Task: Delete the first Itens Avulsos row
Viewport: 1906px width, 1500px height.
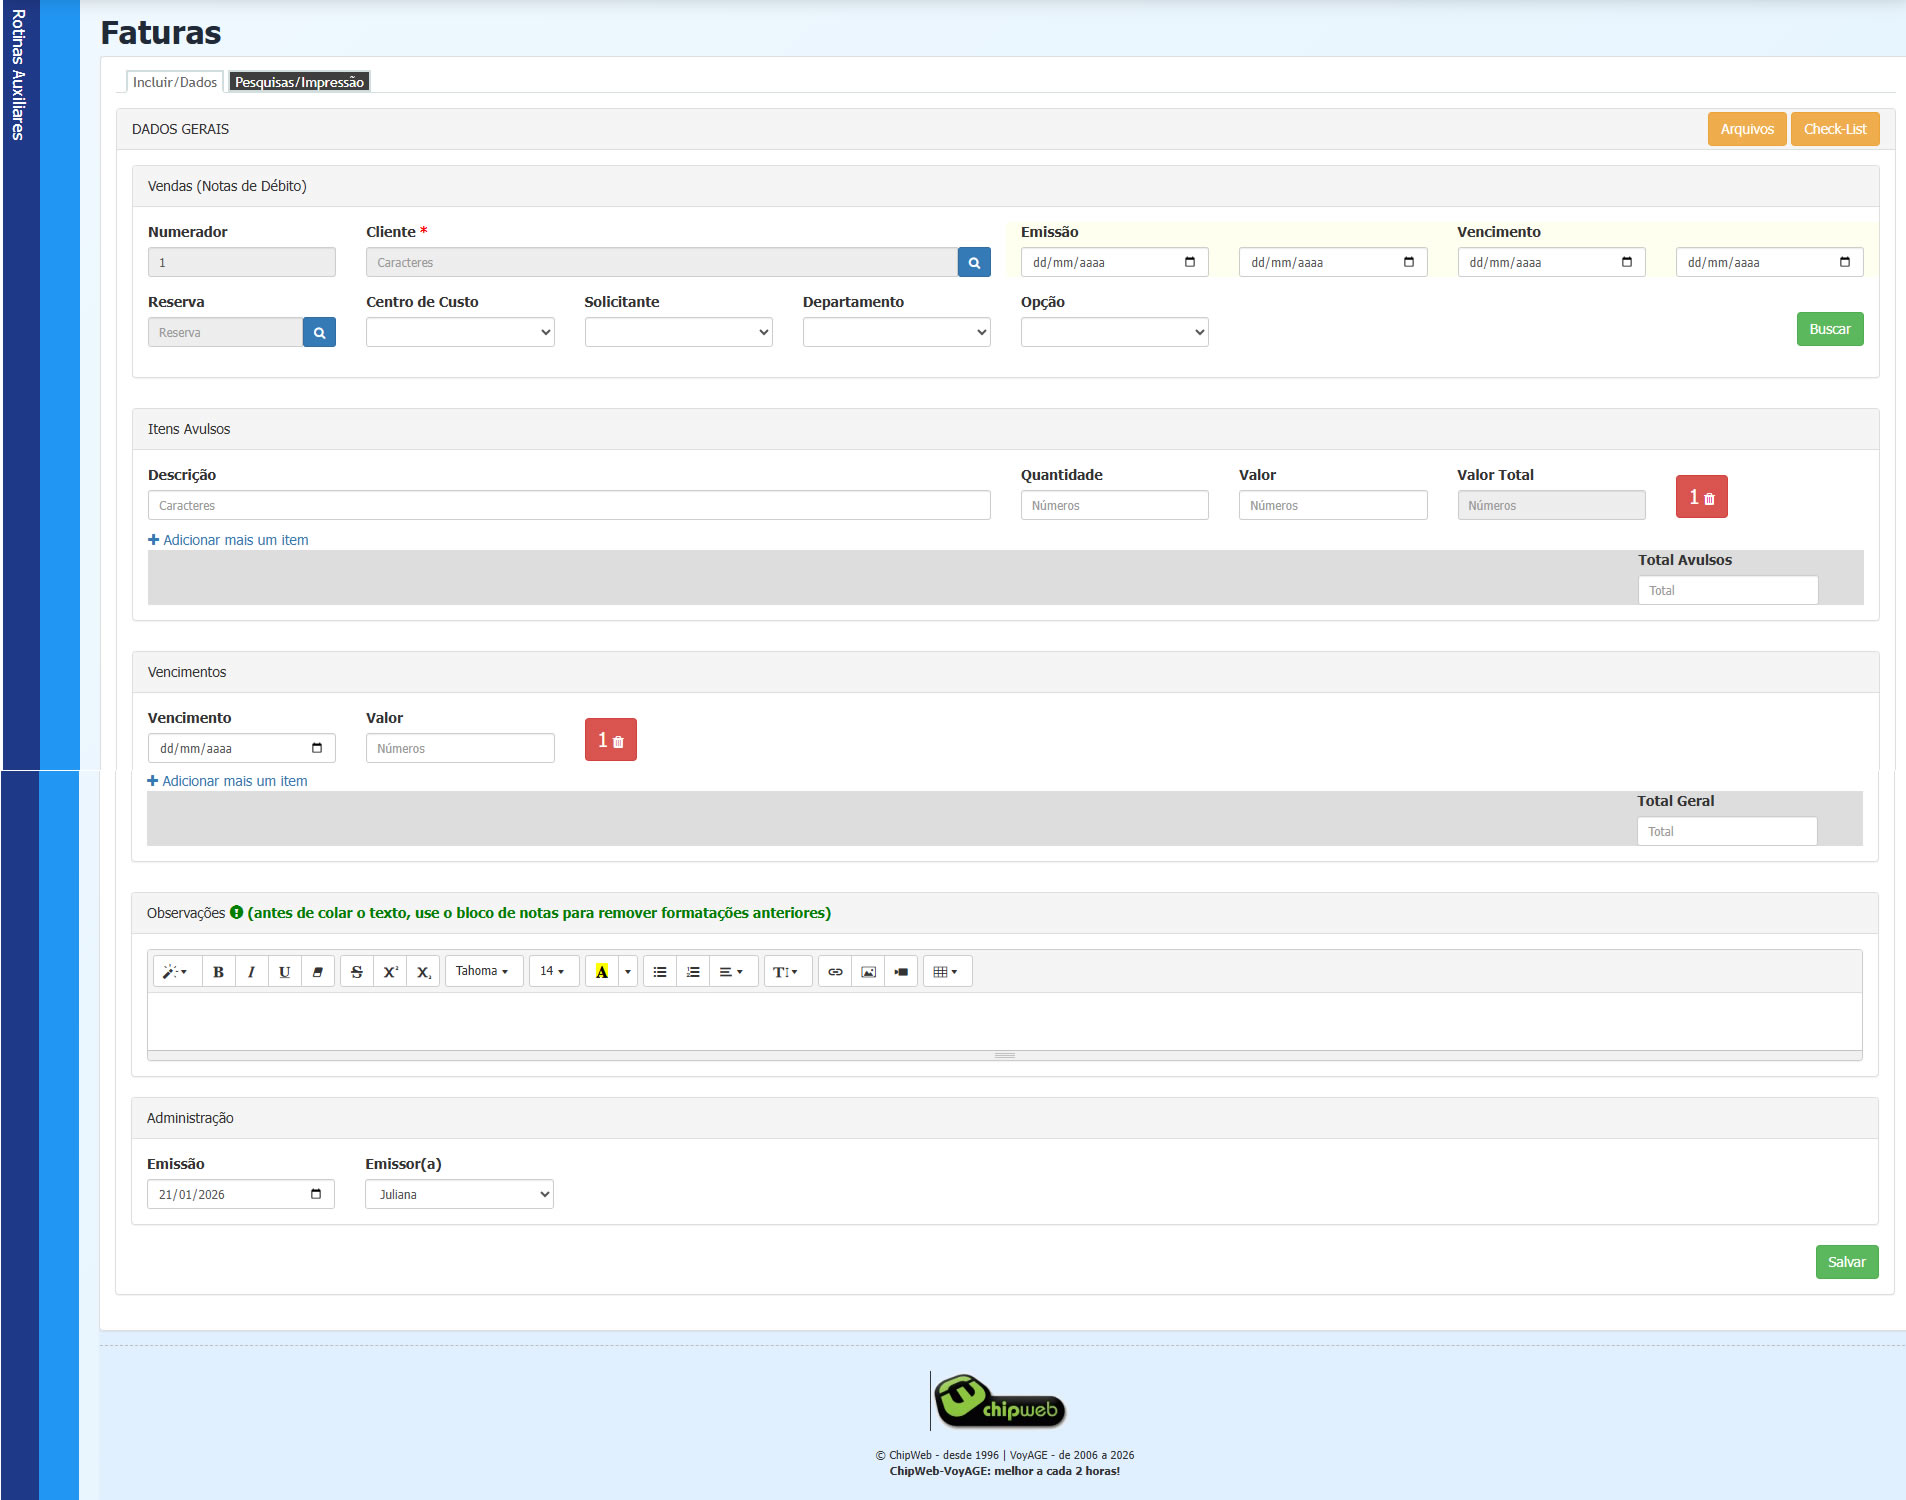Action: [1701, 497]
